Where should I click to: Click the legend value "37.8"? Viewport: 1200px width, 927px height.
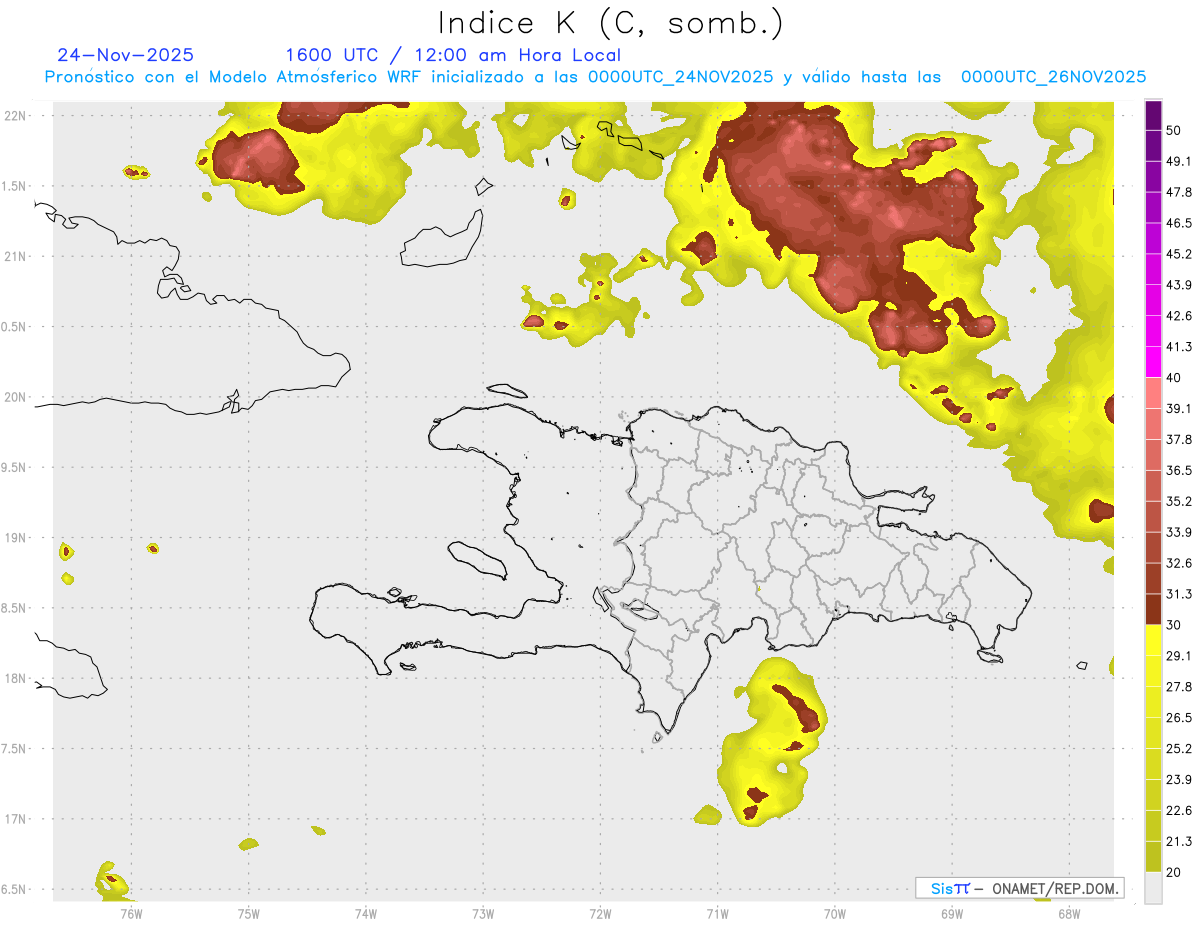click(x=1179, y=439)
